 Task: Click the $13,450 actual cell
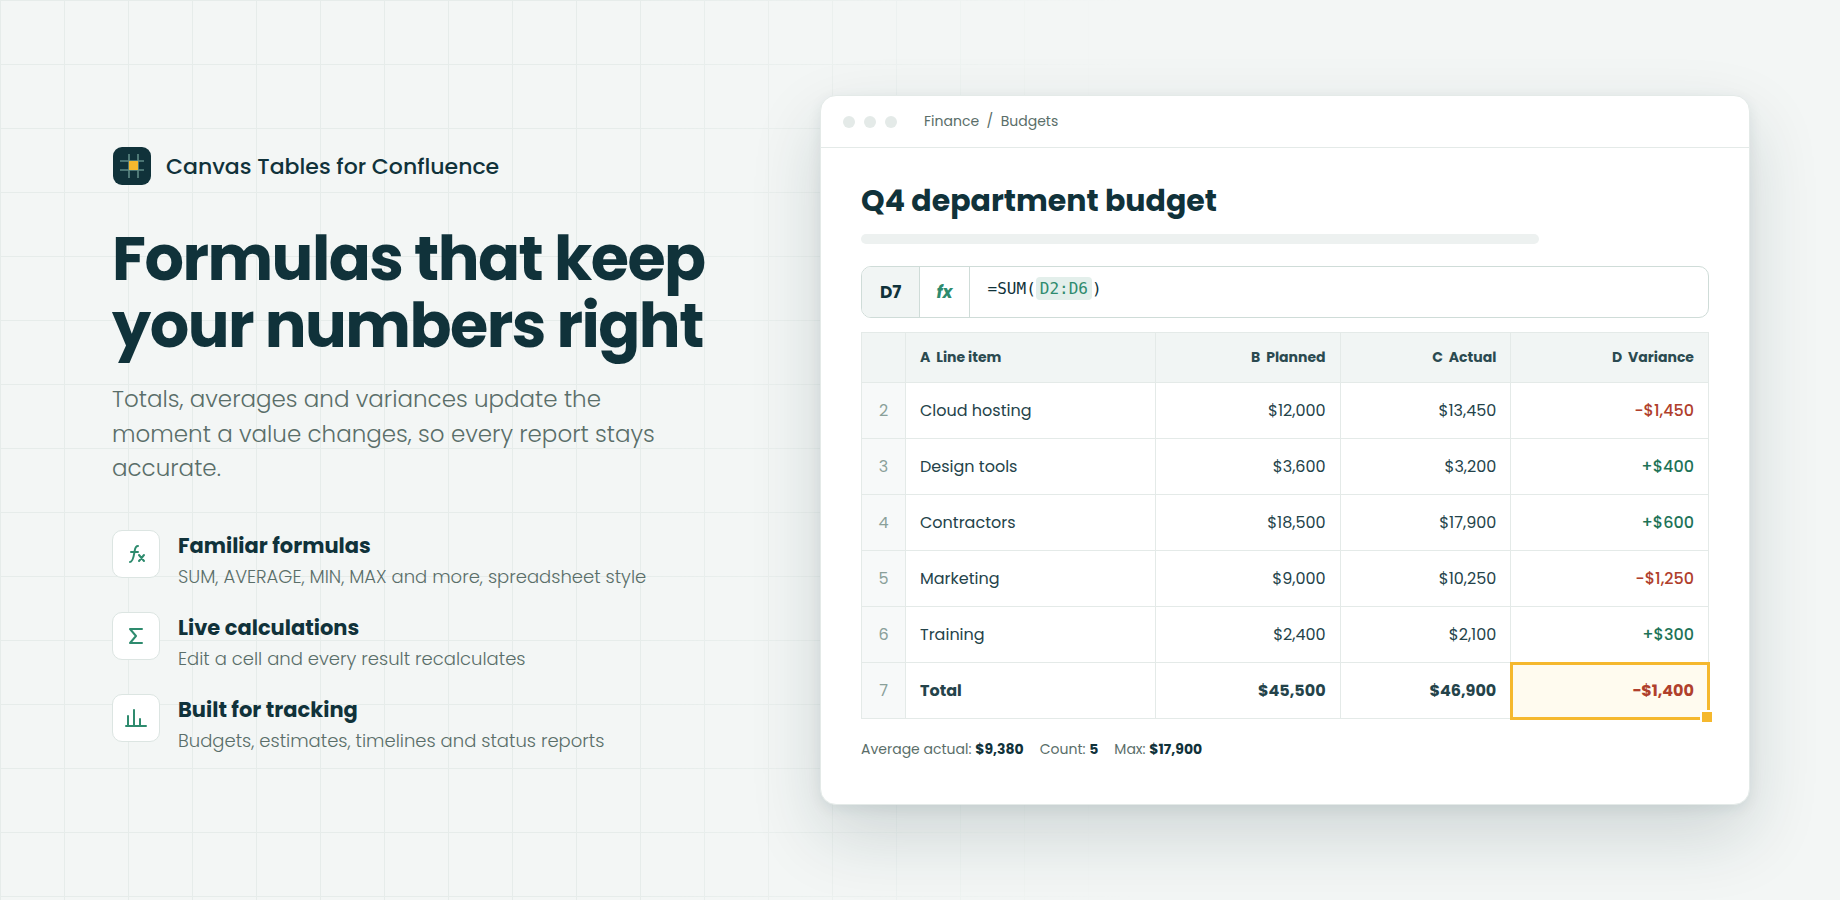(x=1426, y=410)
